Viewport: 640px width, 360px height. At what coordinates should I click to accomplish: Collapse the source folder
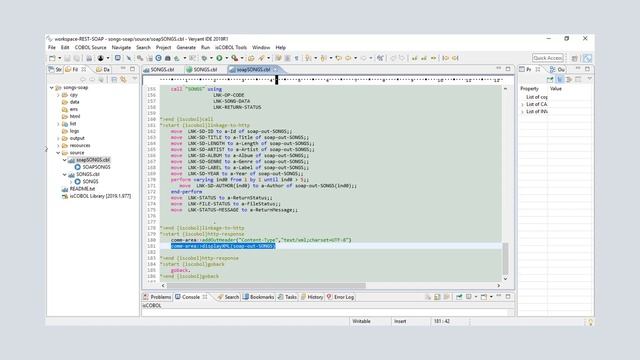(58, 153)
